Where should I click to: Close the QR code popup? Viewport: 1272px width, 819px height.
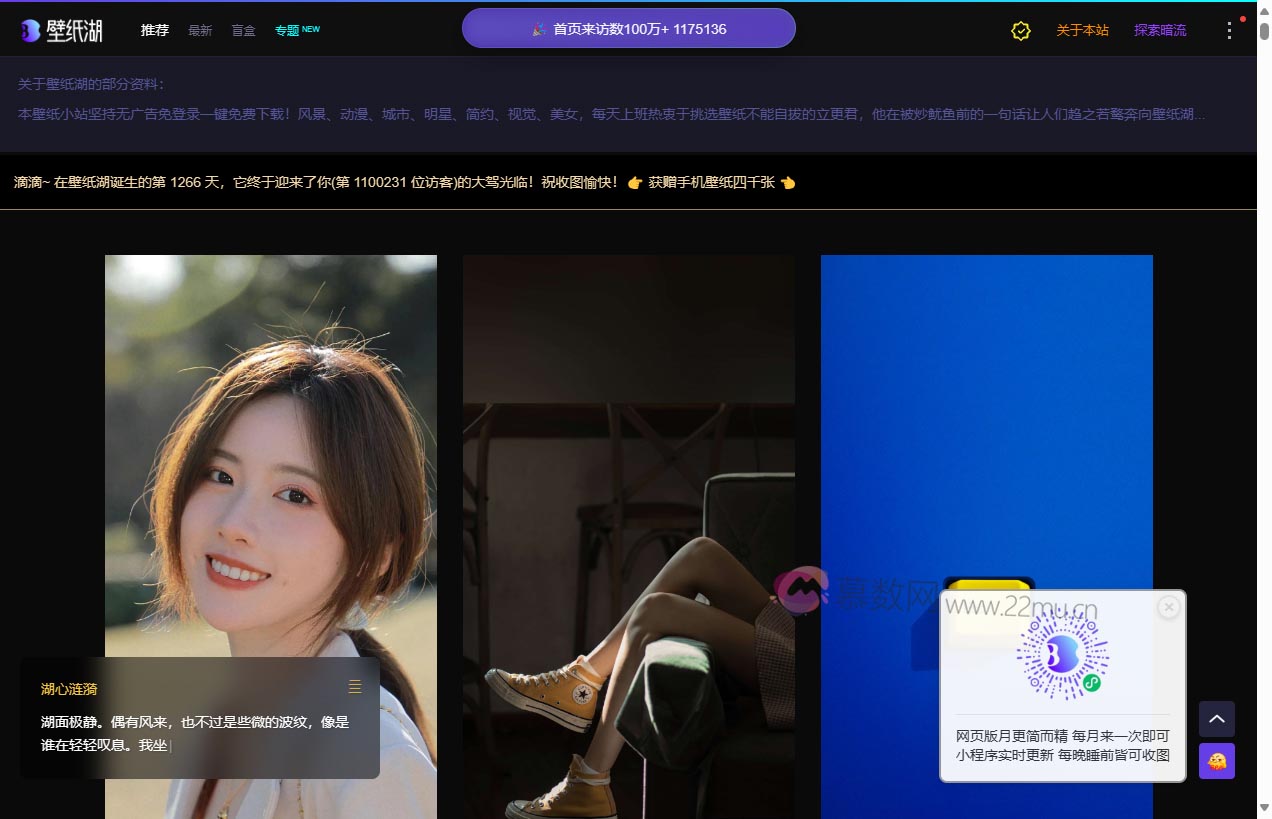pos(1168,607)
